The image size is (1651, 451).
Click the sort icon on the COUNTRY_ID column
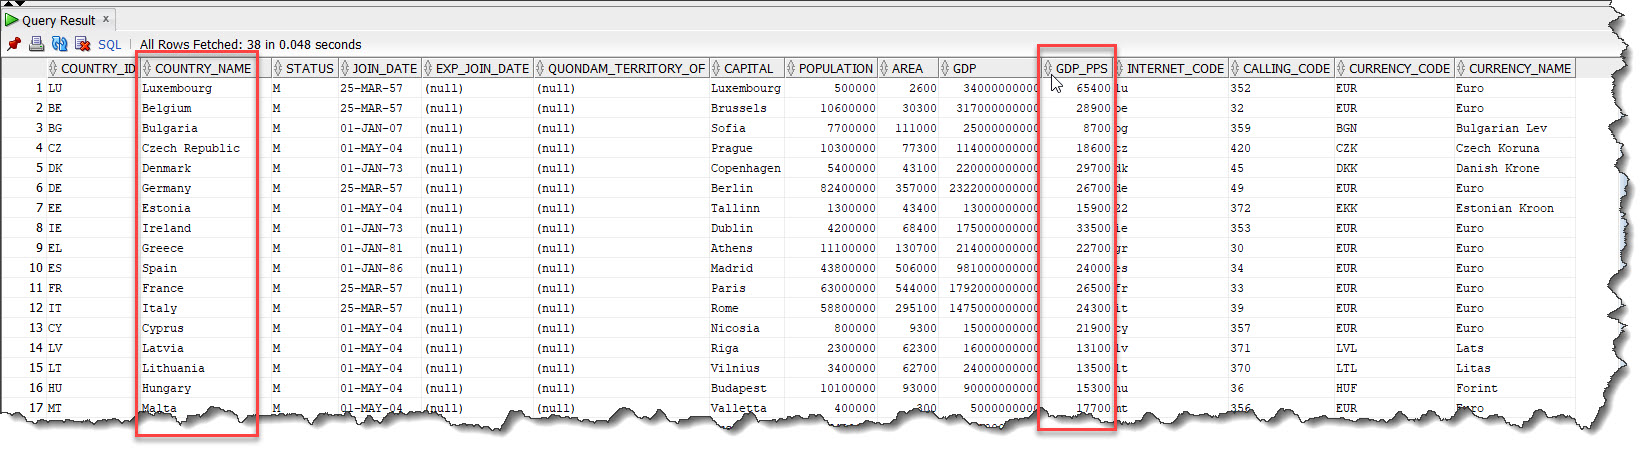pos(53,68)
